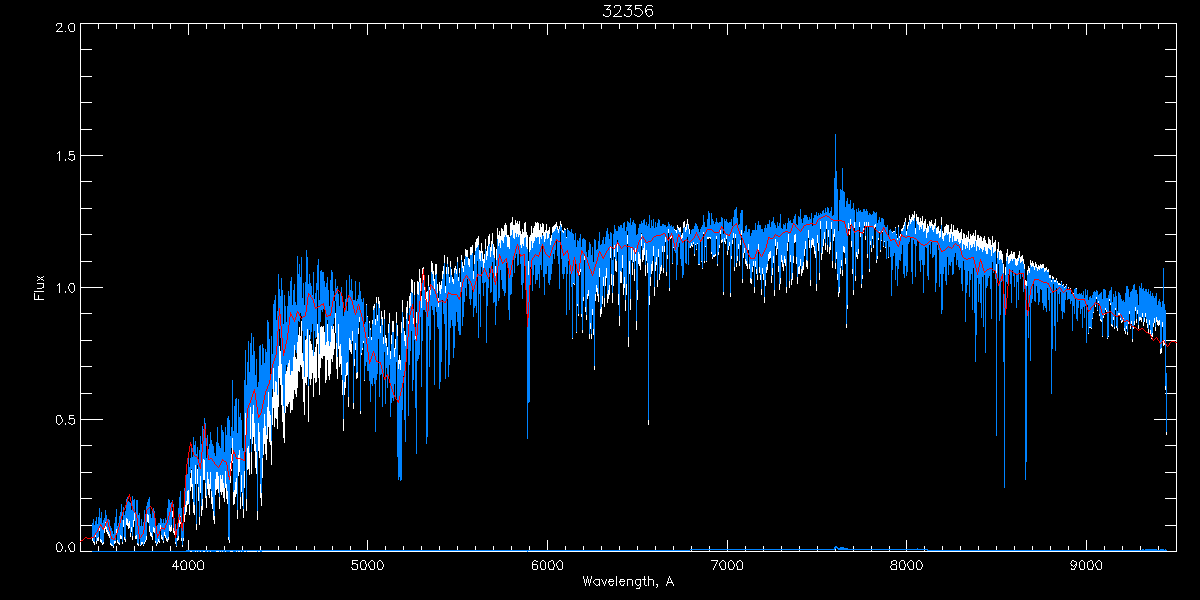1200x600 pixels.
Task: Select the 5000 wavelength tick label
Action: (367, 564)
